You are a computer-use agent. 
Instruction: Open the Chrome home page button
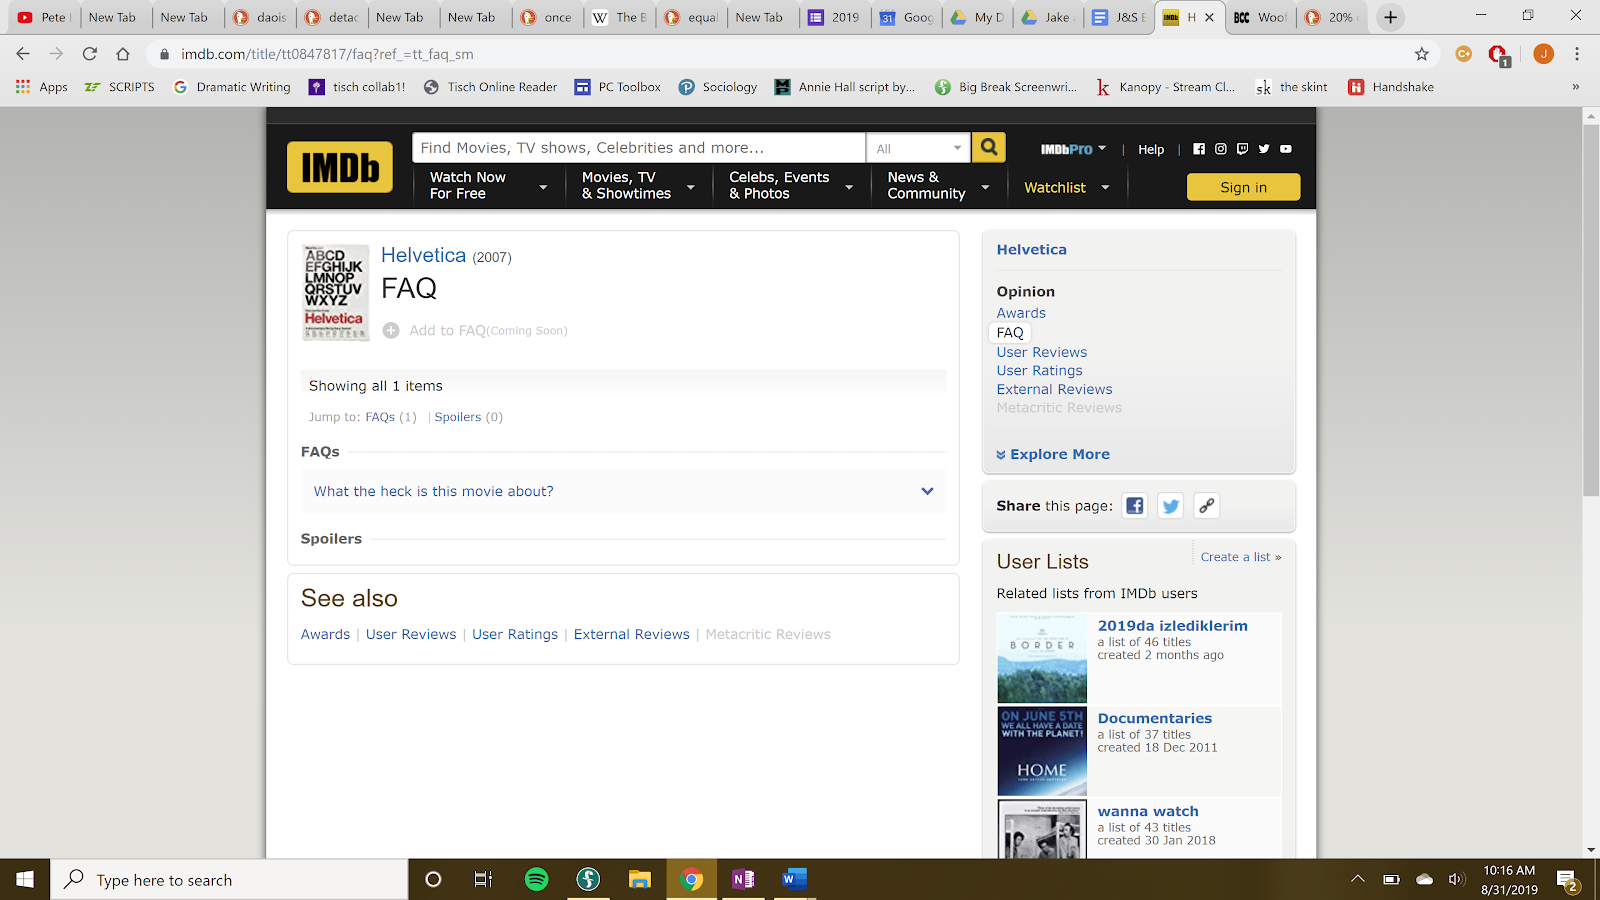(123, 54)
